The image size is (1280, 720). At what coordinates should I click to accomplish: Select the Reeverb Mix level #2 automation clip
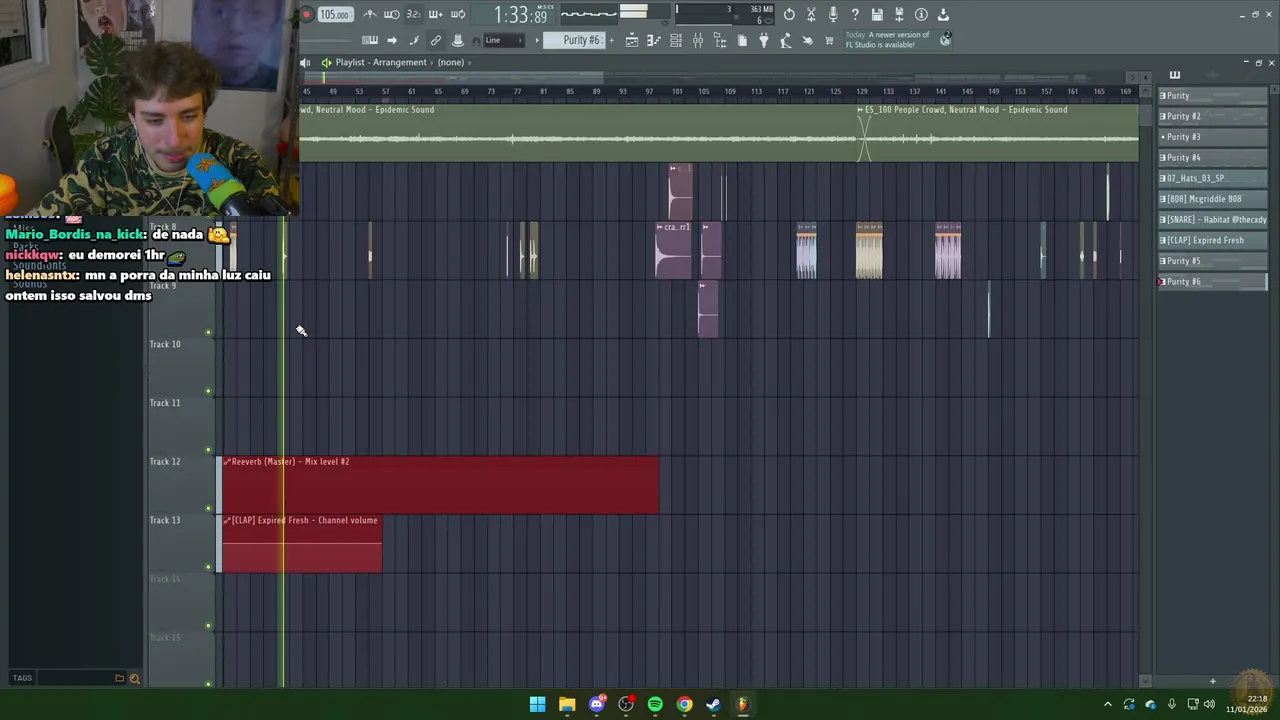coord(440,485)
